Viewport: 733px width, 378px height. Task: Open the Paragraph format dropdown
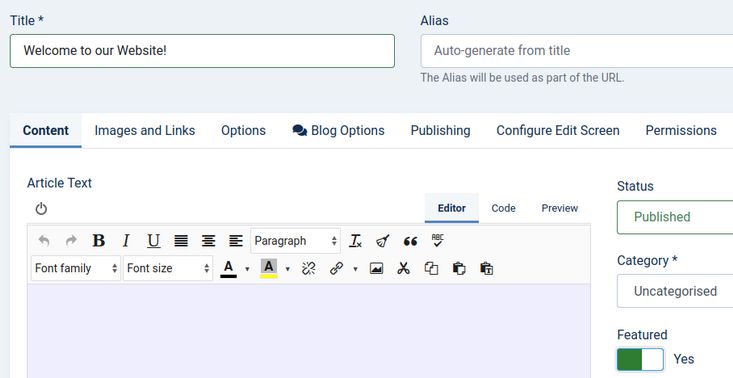coord(295,241)
